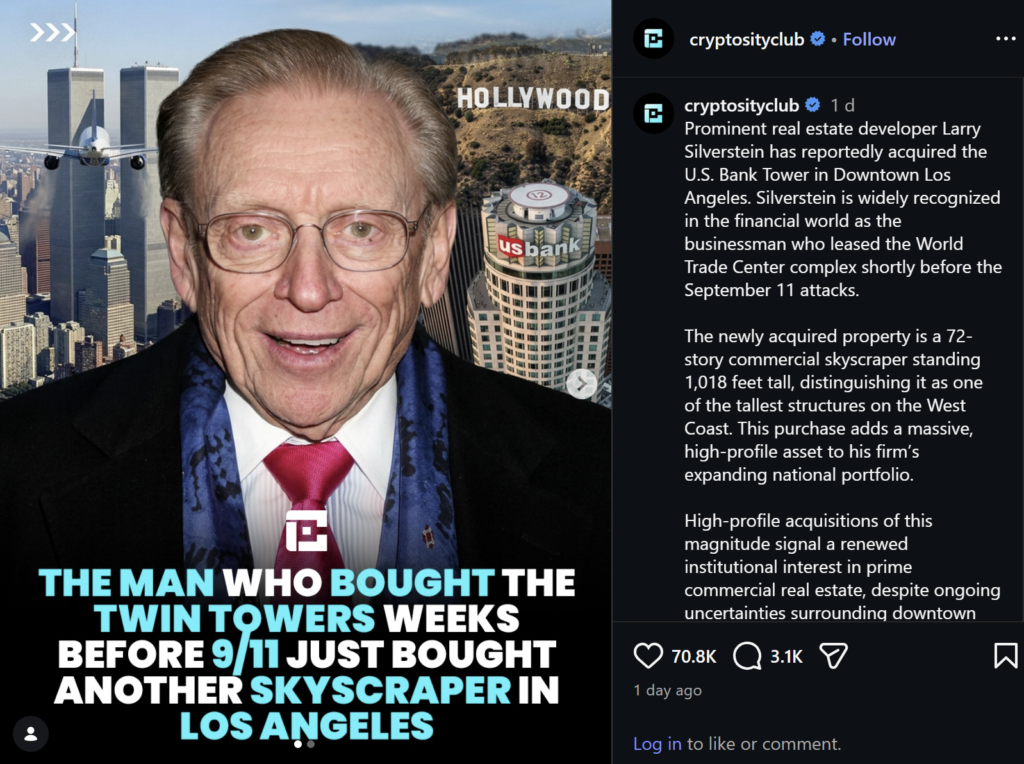Click the '1 day ago' timestamp

pos(667,690)
